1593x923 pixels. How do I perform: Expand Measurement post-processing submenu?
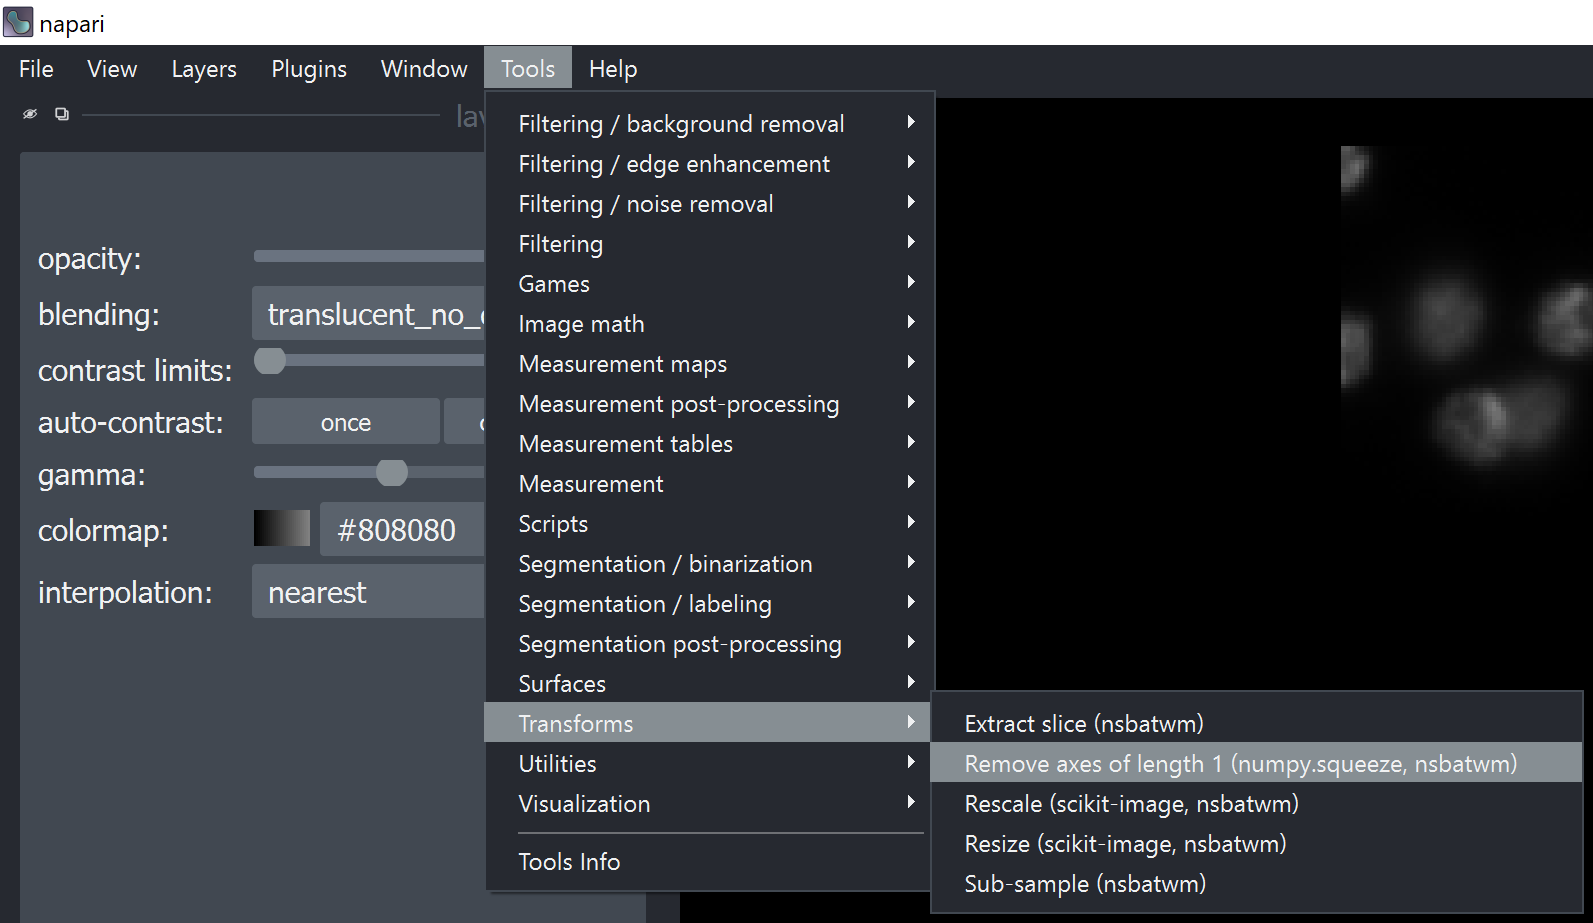[x=709, y=403]
